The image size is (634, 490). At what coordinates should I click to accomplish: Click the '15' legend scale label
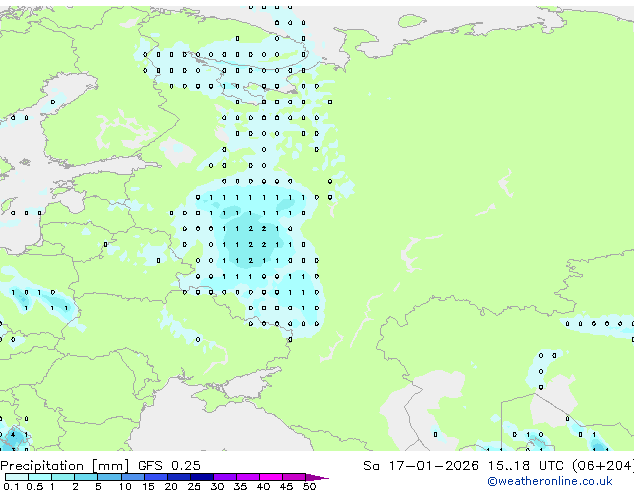[148, 486]
